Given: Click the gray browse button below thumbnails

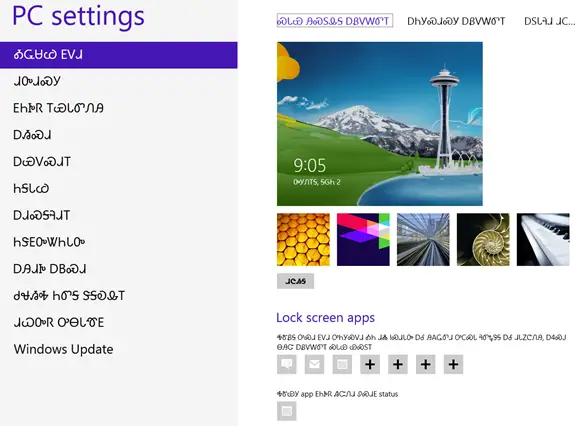Looking at the screenshot, I should point(295,281).
